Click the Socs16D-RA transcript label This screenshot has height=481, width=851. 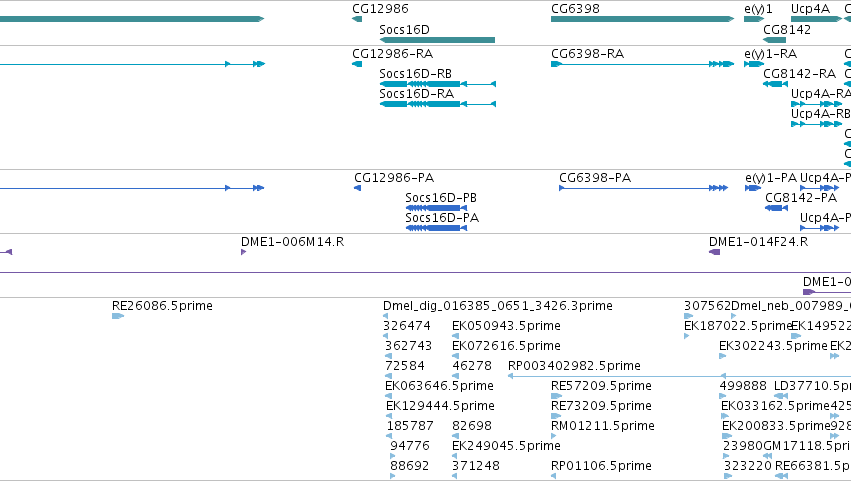[x=416, y=94]
